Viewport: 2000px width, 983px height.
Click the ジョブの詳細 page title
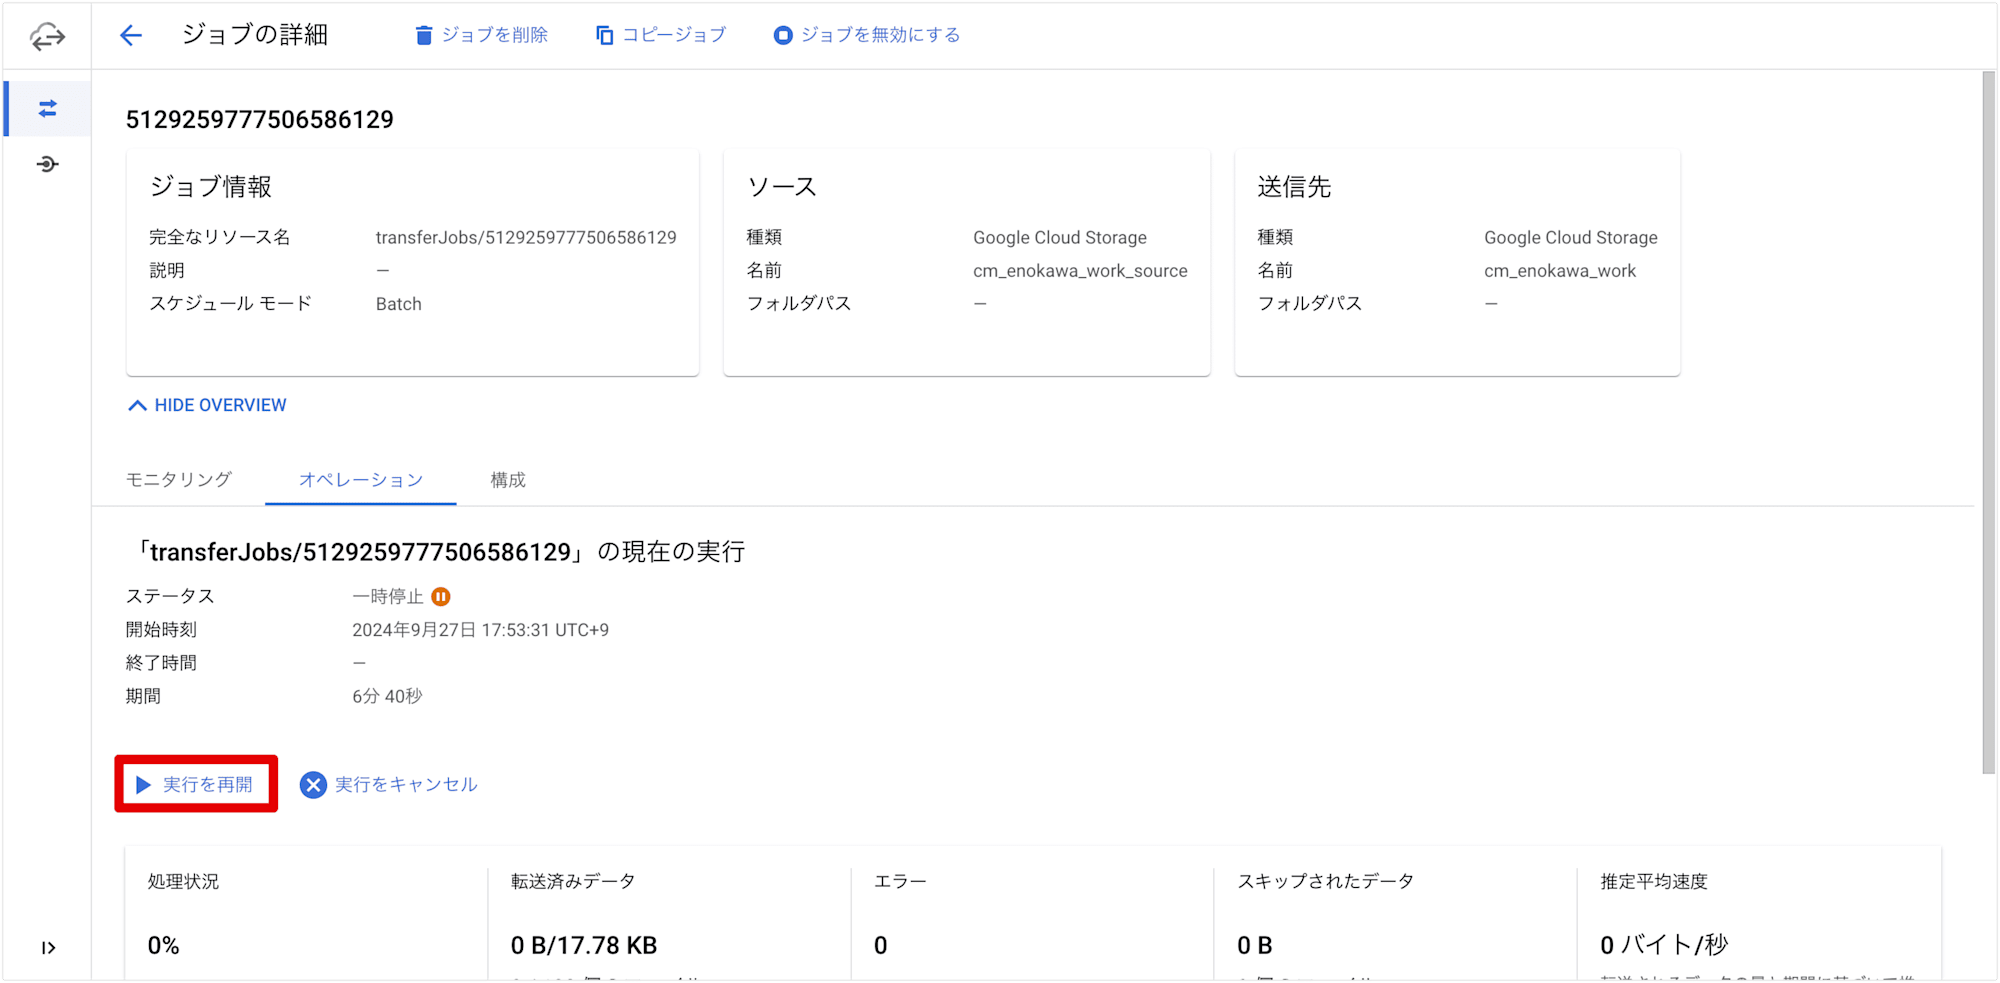point(255,35)
